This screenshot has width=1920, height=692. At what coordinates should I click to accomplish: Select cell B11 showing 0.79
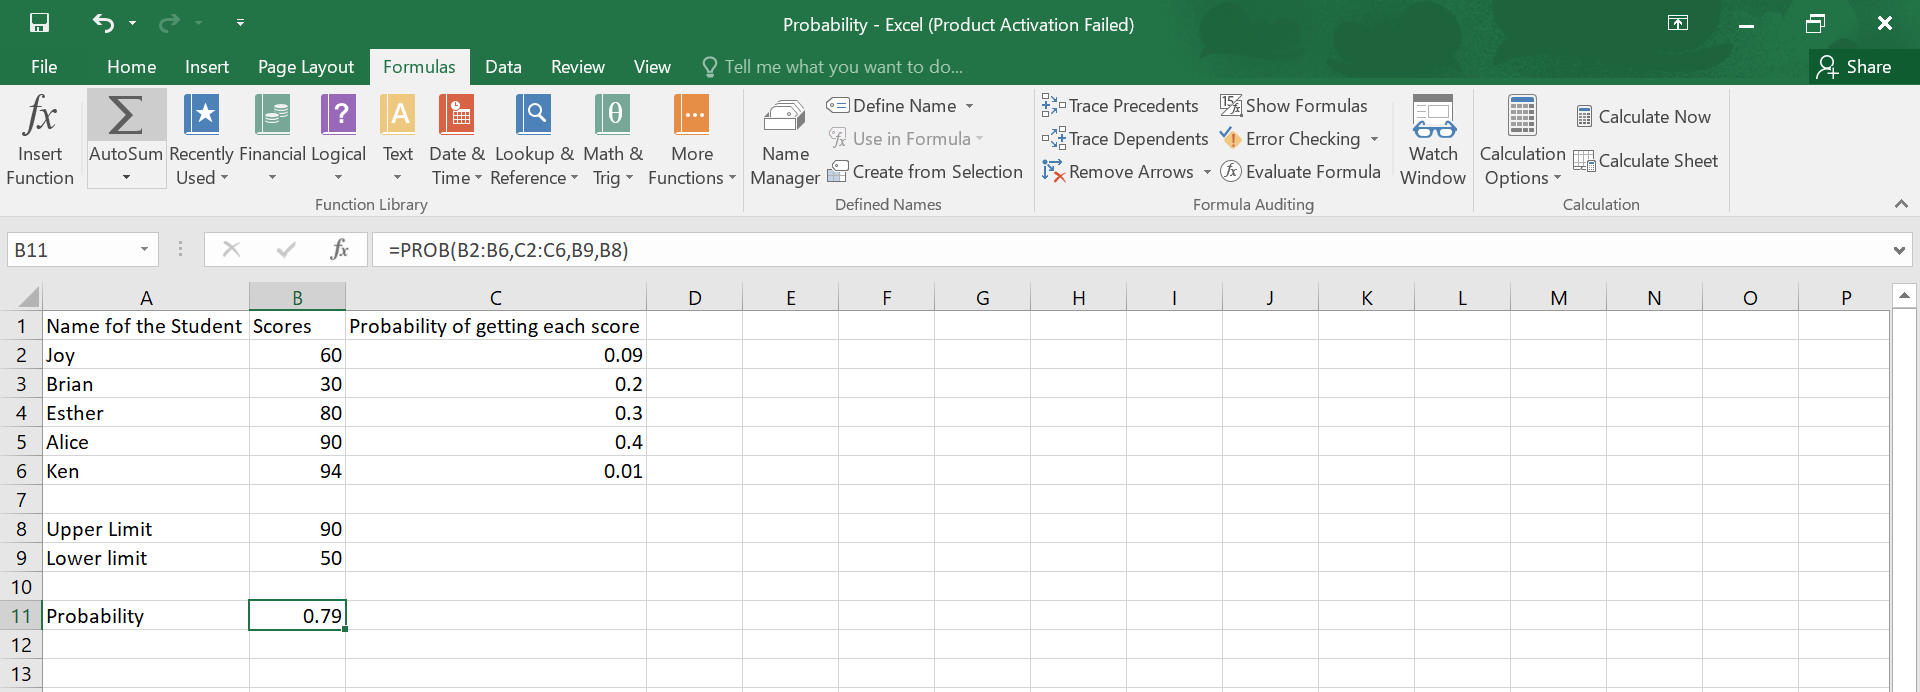pyautogui.click(x=297, y=616)
